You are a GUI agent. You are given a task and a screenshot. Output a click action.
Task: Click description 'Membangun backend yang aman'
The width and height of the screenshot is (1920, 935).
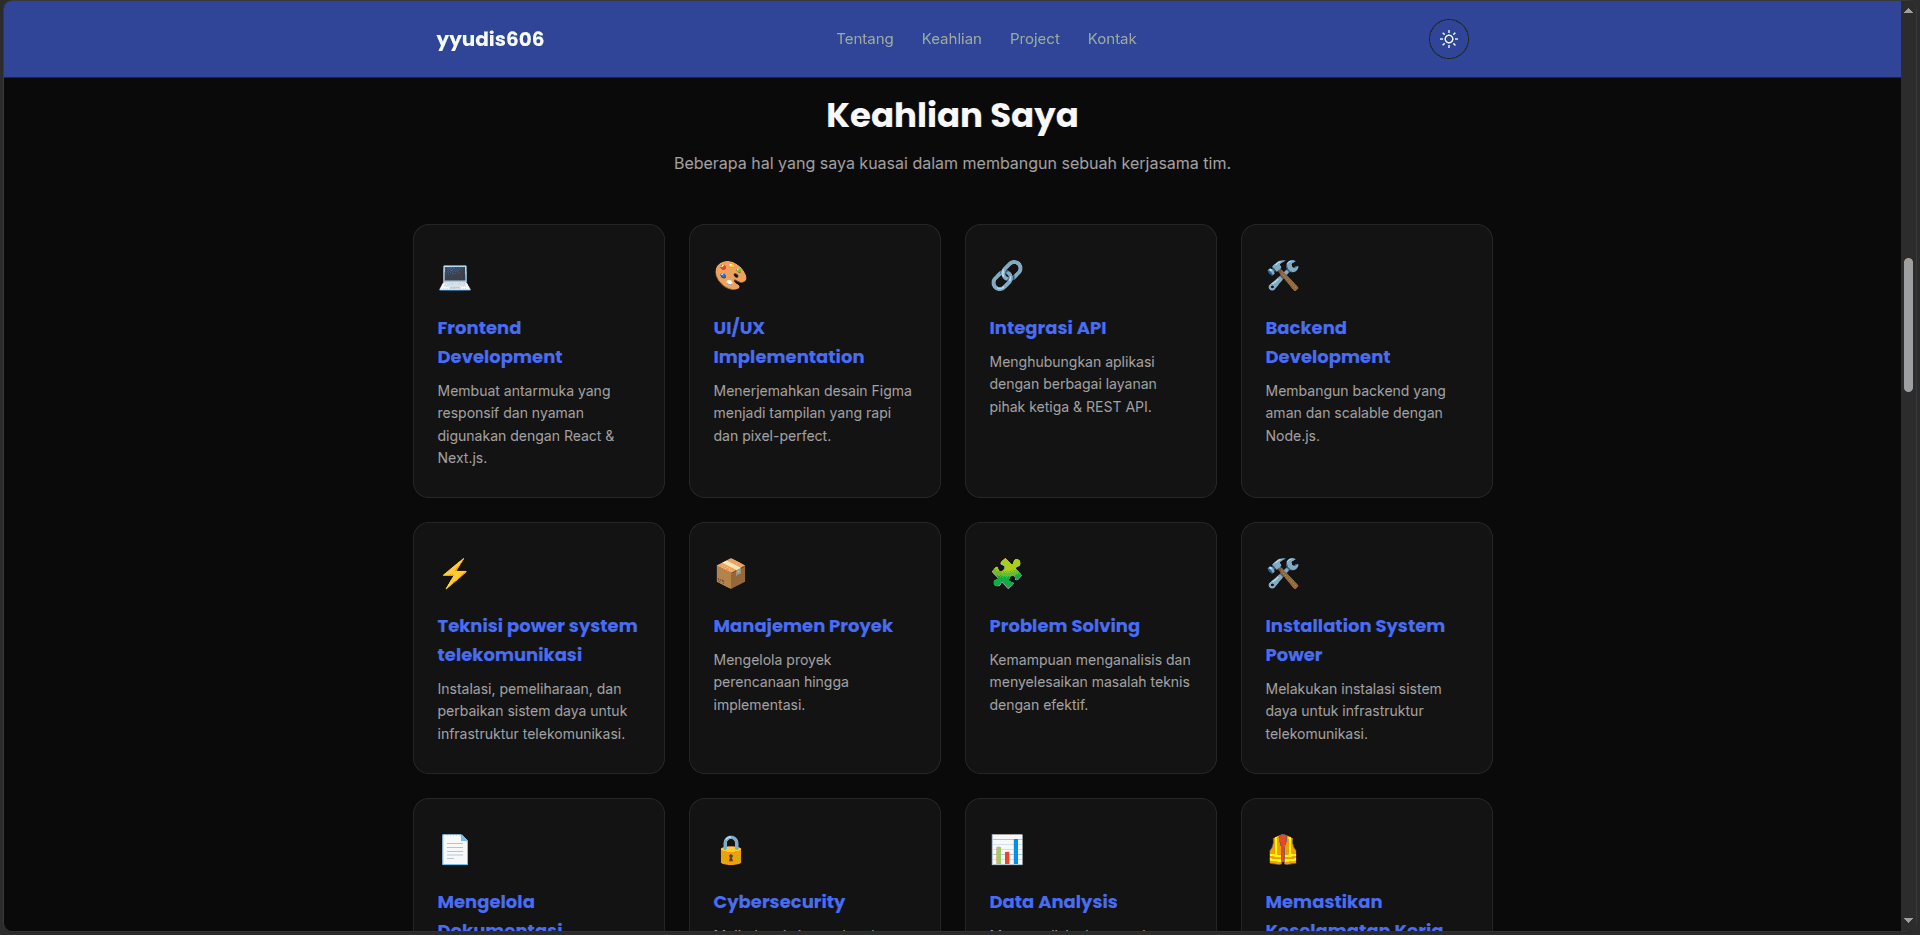click(1355, 413)
